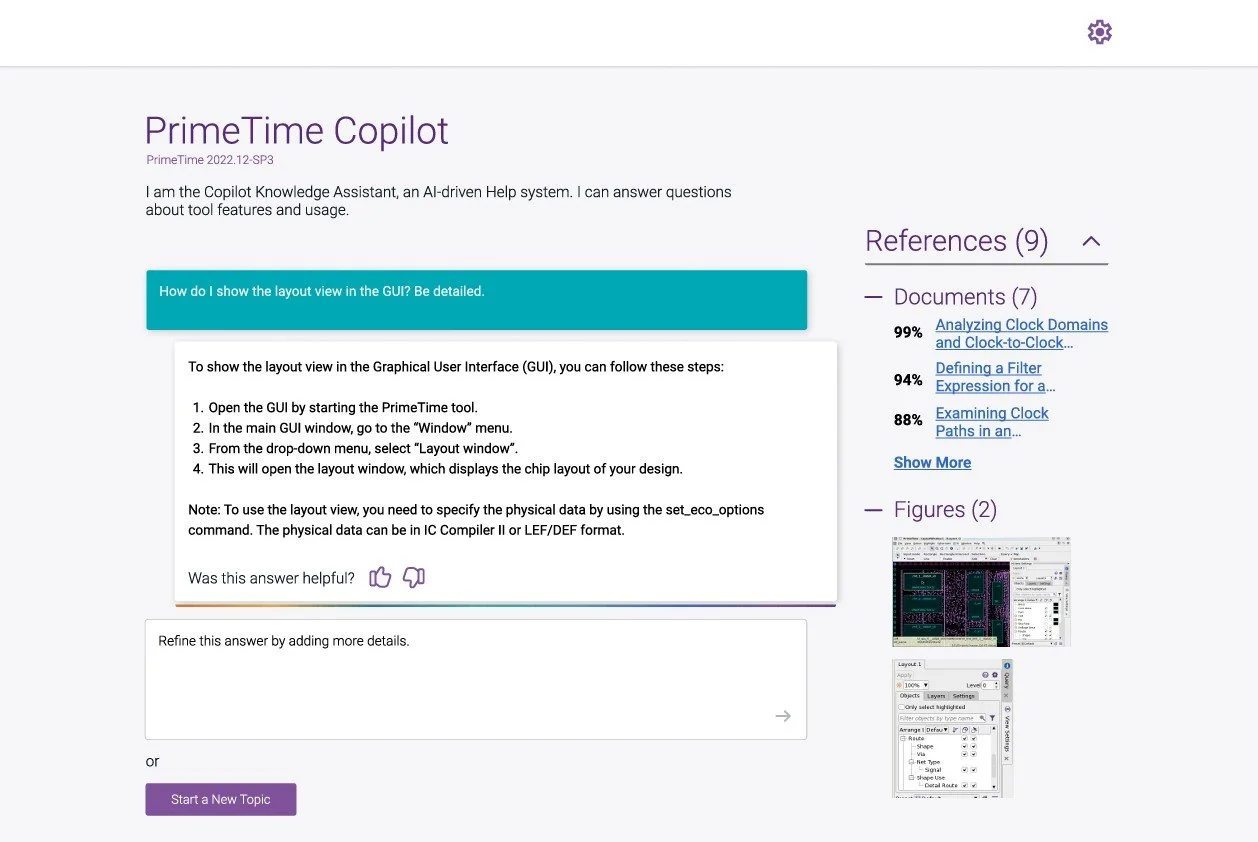Click the 94% relevance score
Screen dimensions: 1258x842
(908, 380)
